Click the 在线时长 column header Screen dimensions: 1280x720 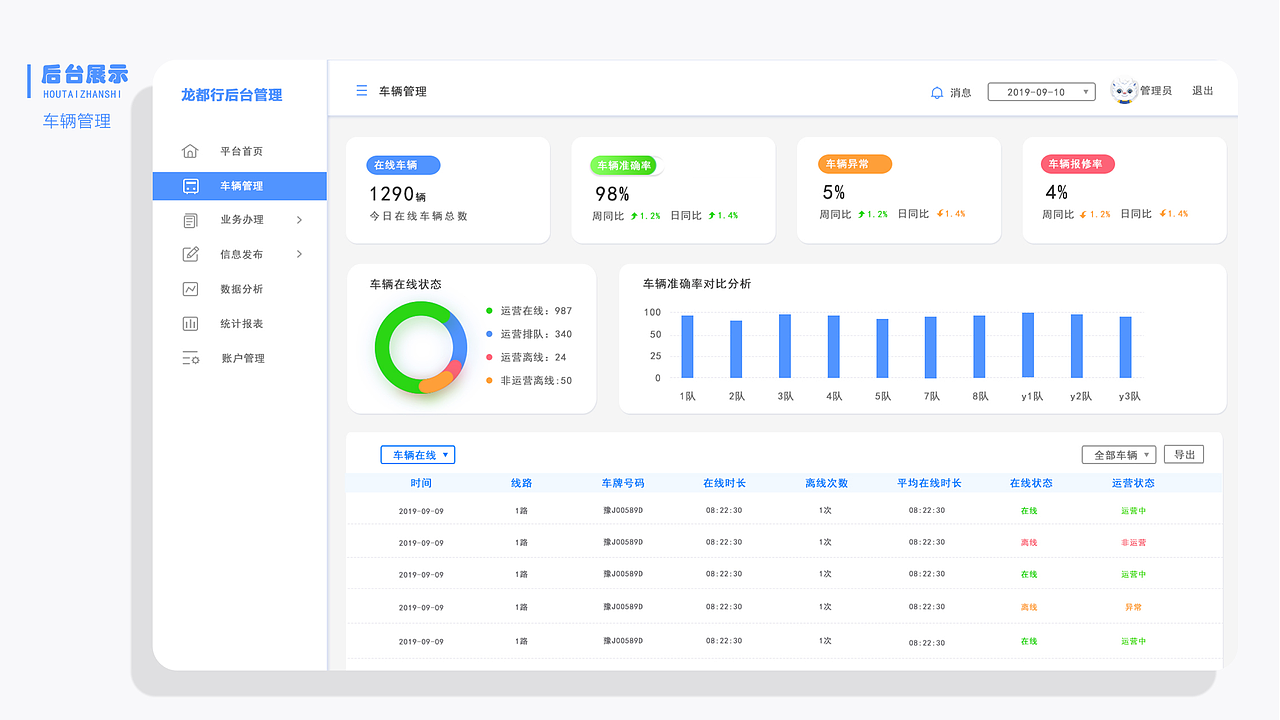click(x=724, y=483)
